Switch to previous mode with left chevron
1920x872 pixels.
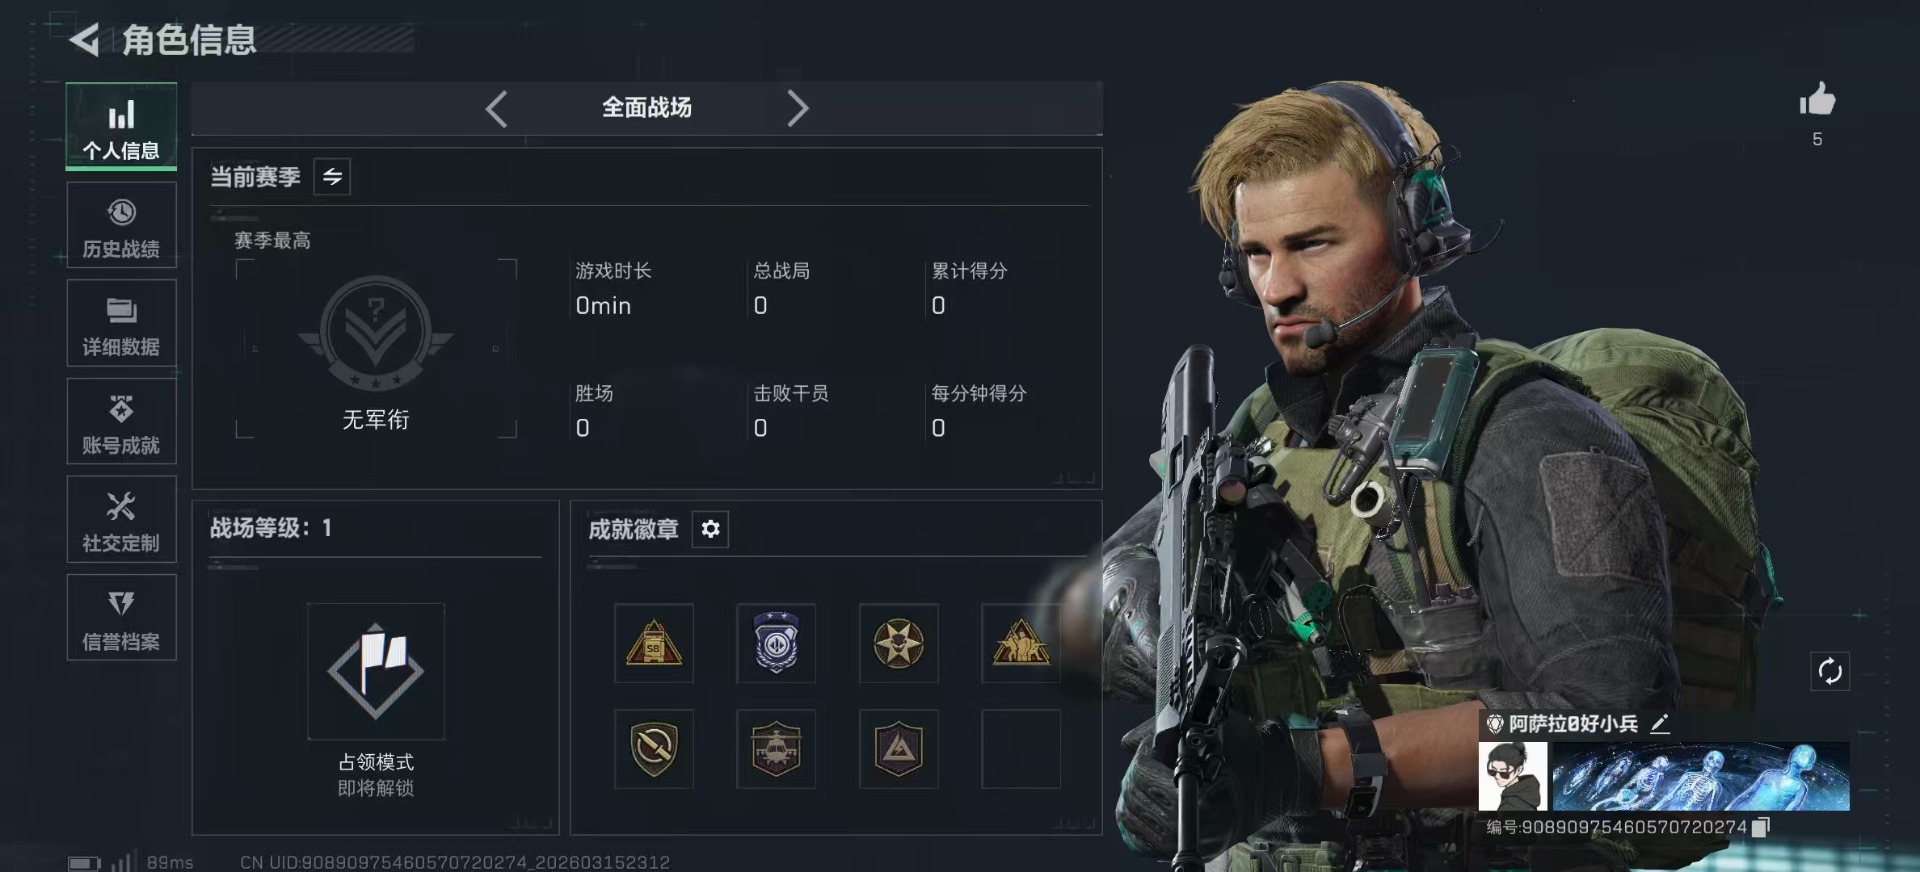tap(496, 108)
